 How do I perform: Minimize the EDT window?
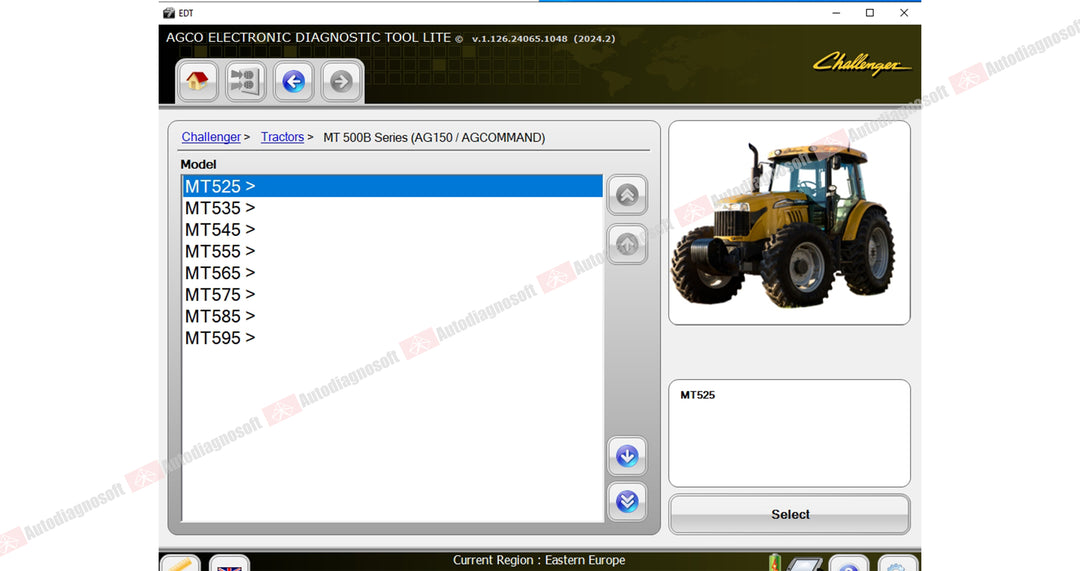click(x=836, y=12)
